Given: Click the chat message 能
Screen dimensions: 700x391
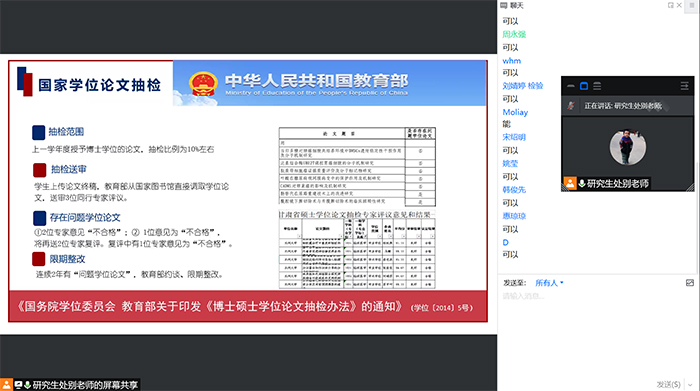Looking at the screenshot, I should (506, 124).
